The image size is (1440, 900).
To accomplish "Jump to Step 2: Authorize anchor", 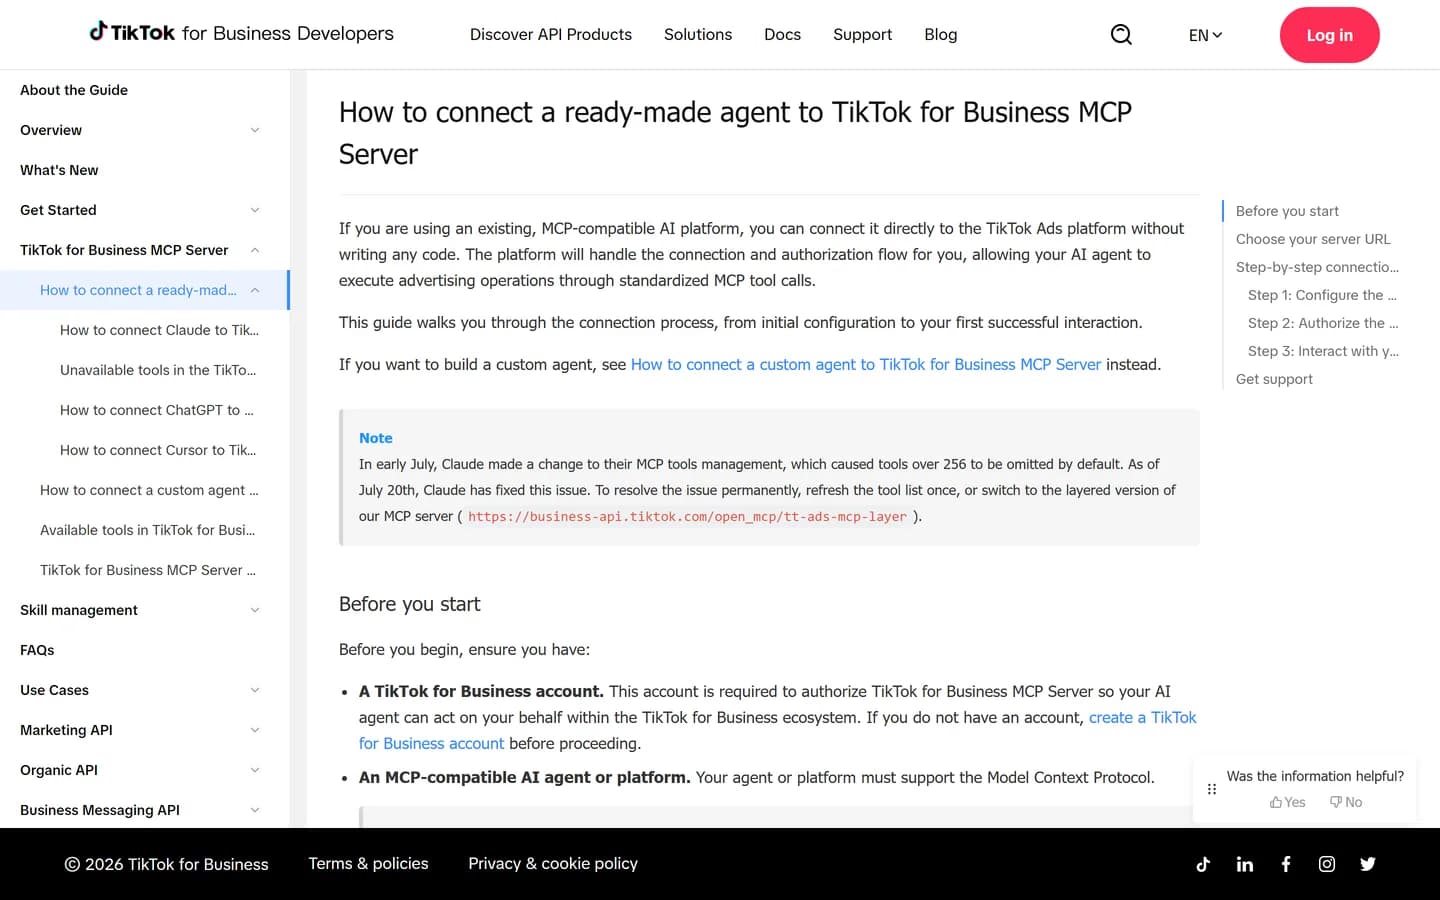I will click(x=1323, y=323).
